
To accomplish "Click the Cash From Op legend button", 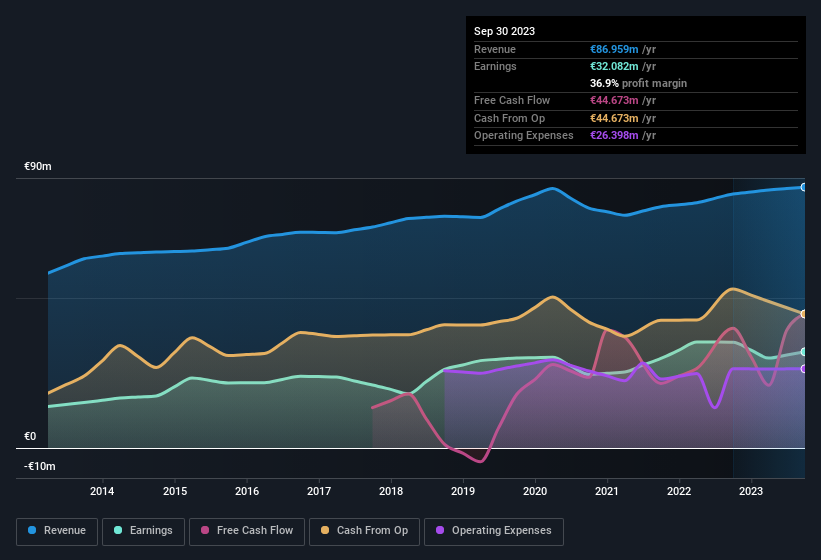I will point(365,531).
